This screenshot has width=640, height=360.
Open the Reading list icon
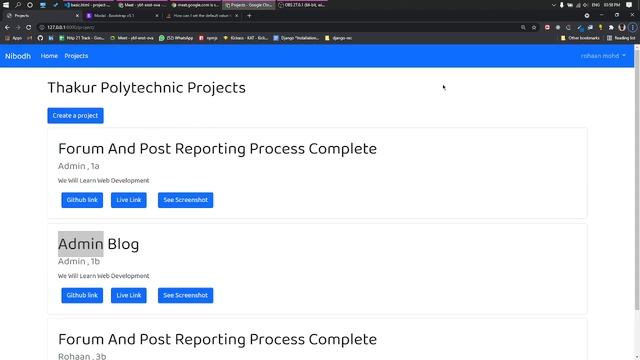(621, 38)
